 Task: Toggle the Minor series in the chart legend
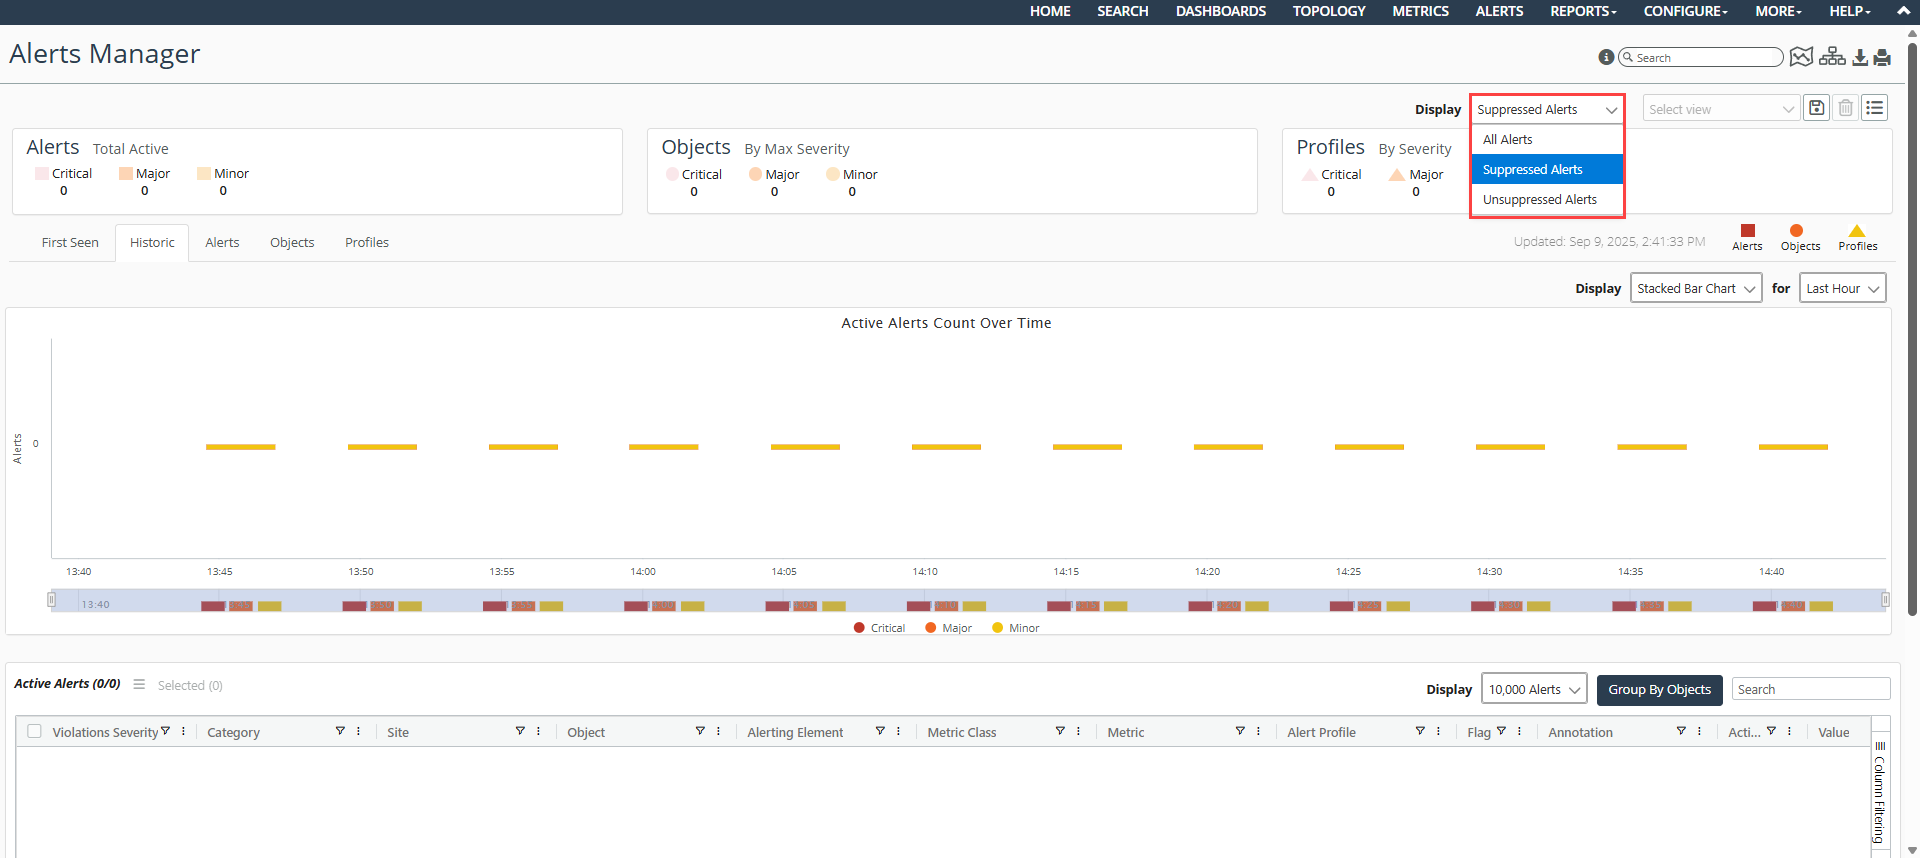pyautogui.click(x=1015, y=628)
